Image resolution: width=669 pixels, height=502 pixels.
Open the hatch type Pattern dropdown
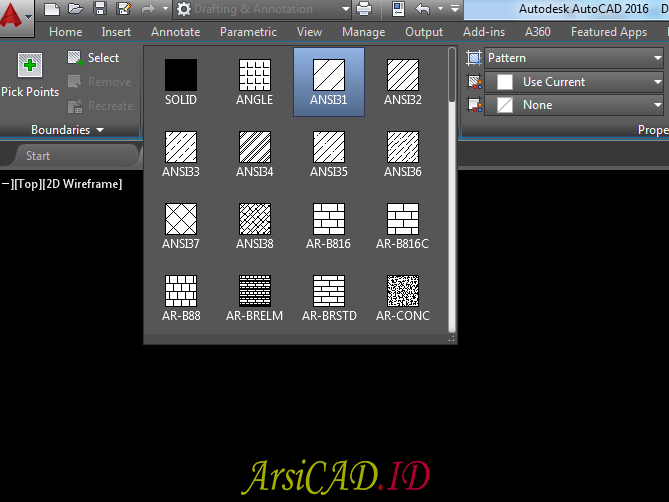(574, 58)
